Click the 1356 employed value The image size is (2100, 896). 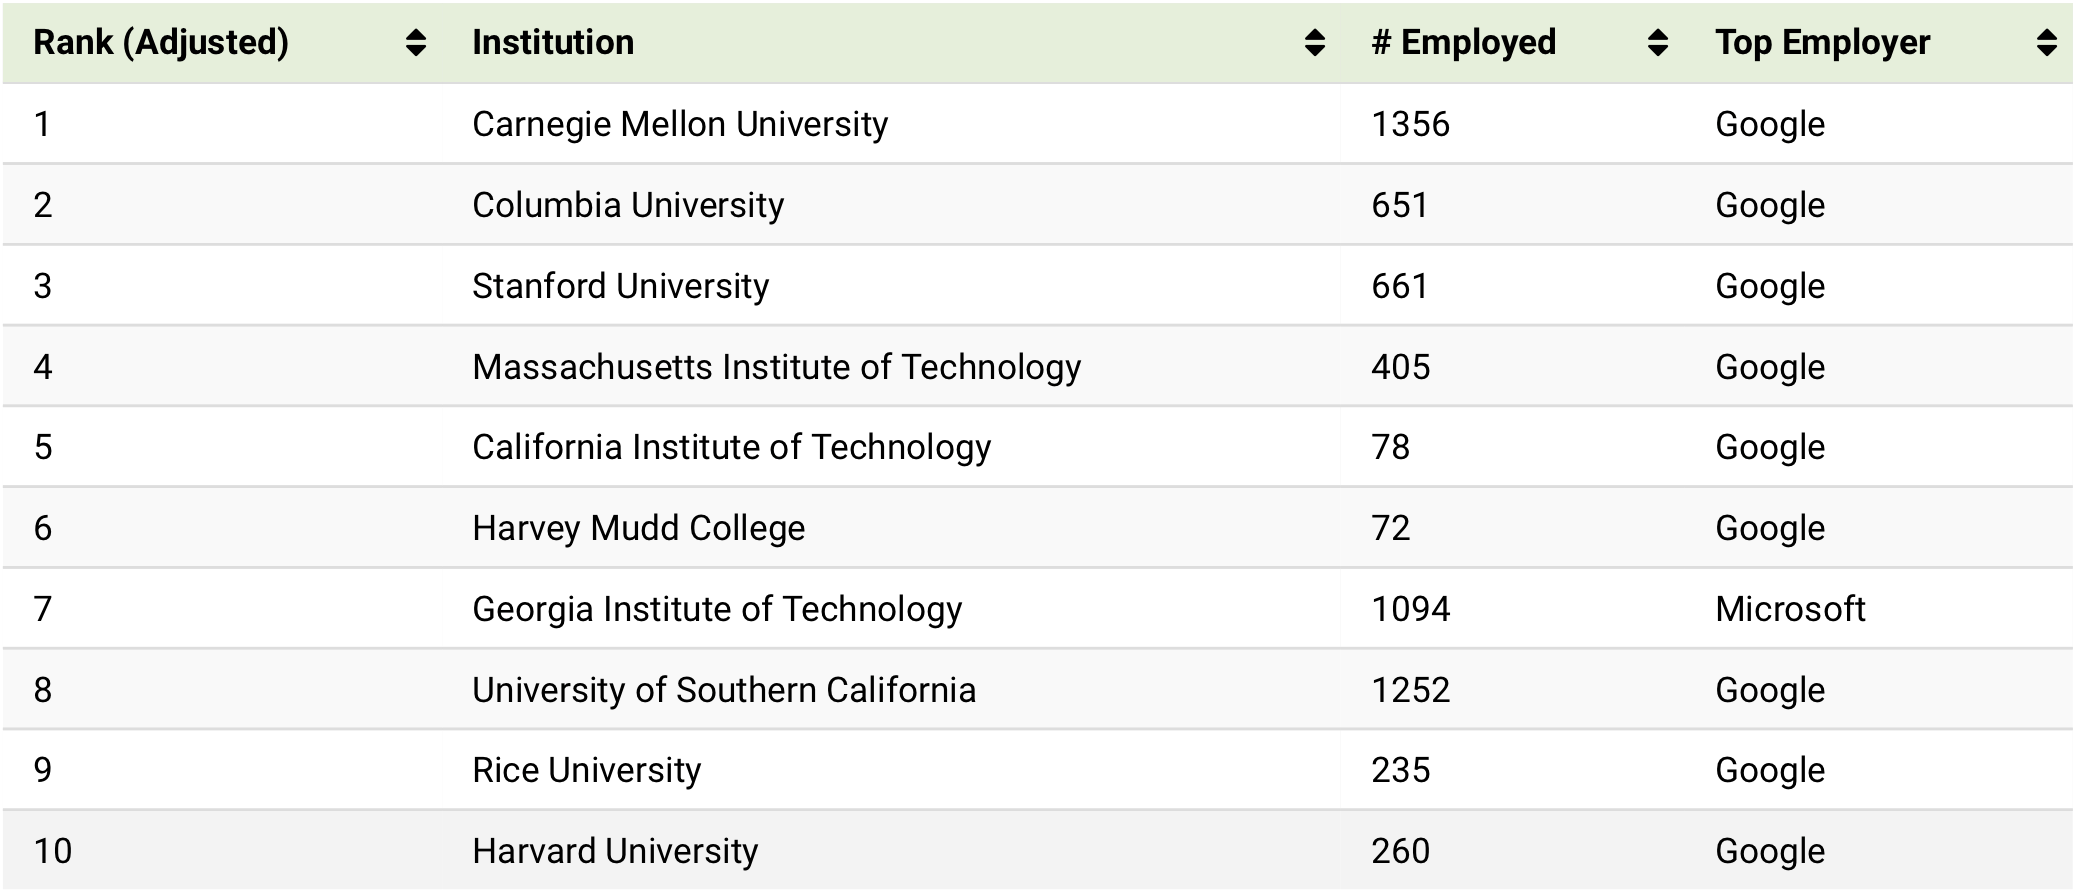tap(1410, 124)
